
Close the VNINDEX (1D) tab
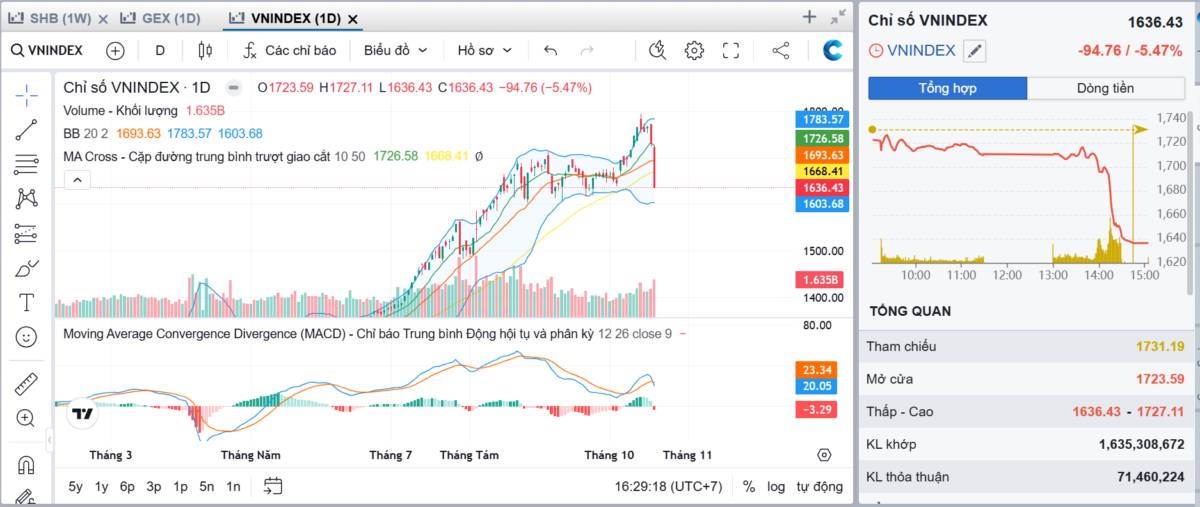coord(352,18)
